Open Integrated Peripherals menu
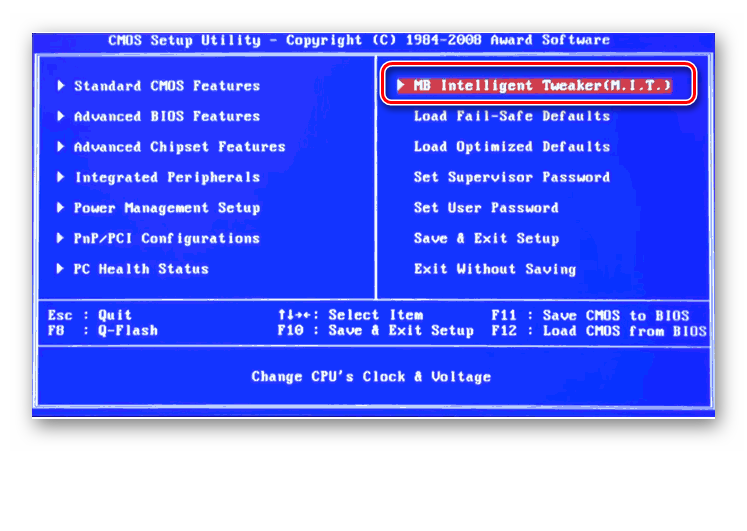 point(167,177)
